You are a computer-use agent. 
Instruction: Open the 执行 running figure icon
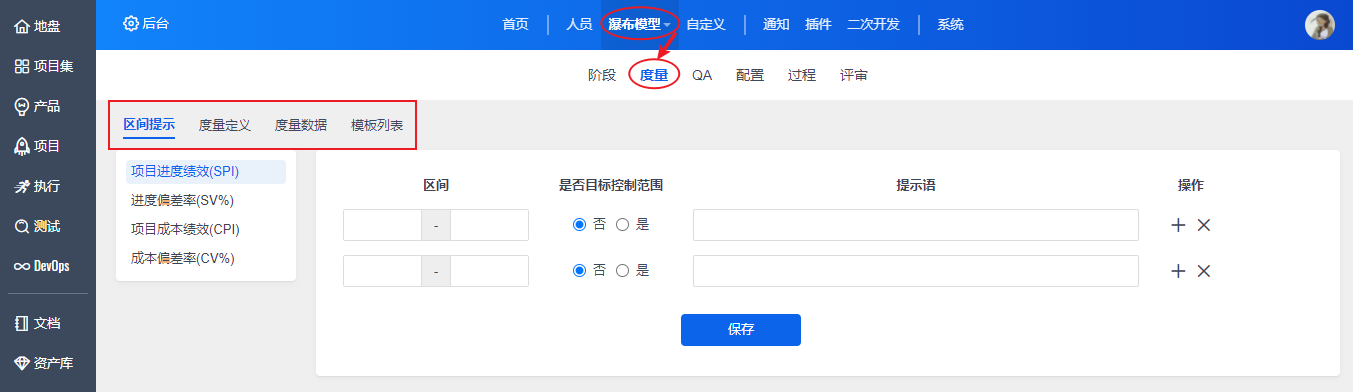[21, 186]
